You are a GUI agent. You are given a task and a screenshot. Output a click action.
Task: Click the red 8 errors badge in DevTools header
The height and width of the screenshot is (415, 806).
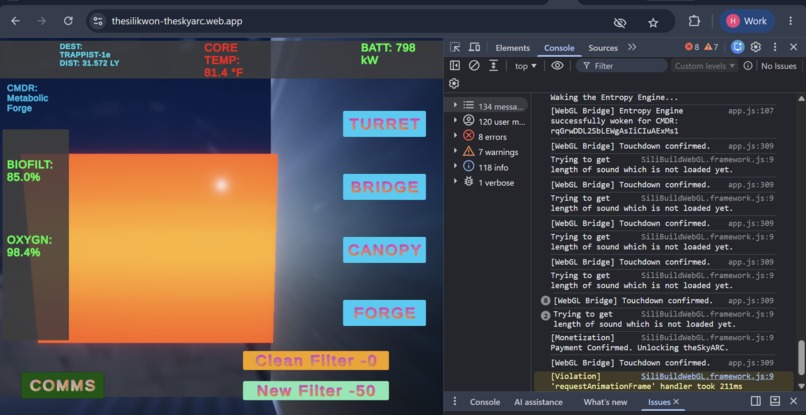692,47
